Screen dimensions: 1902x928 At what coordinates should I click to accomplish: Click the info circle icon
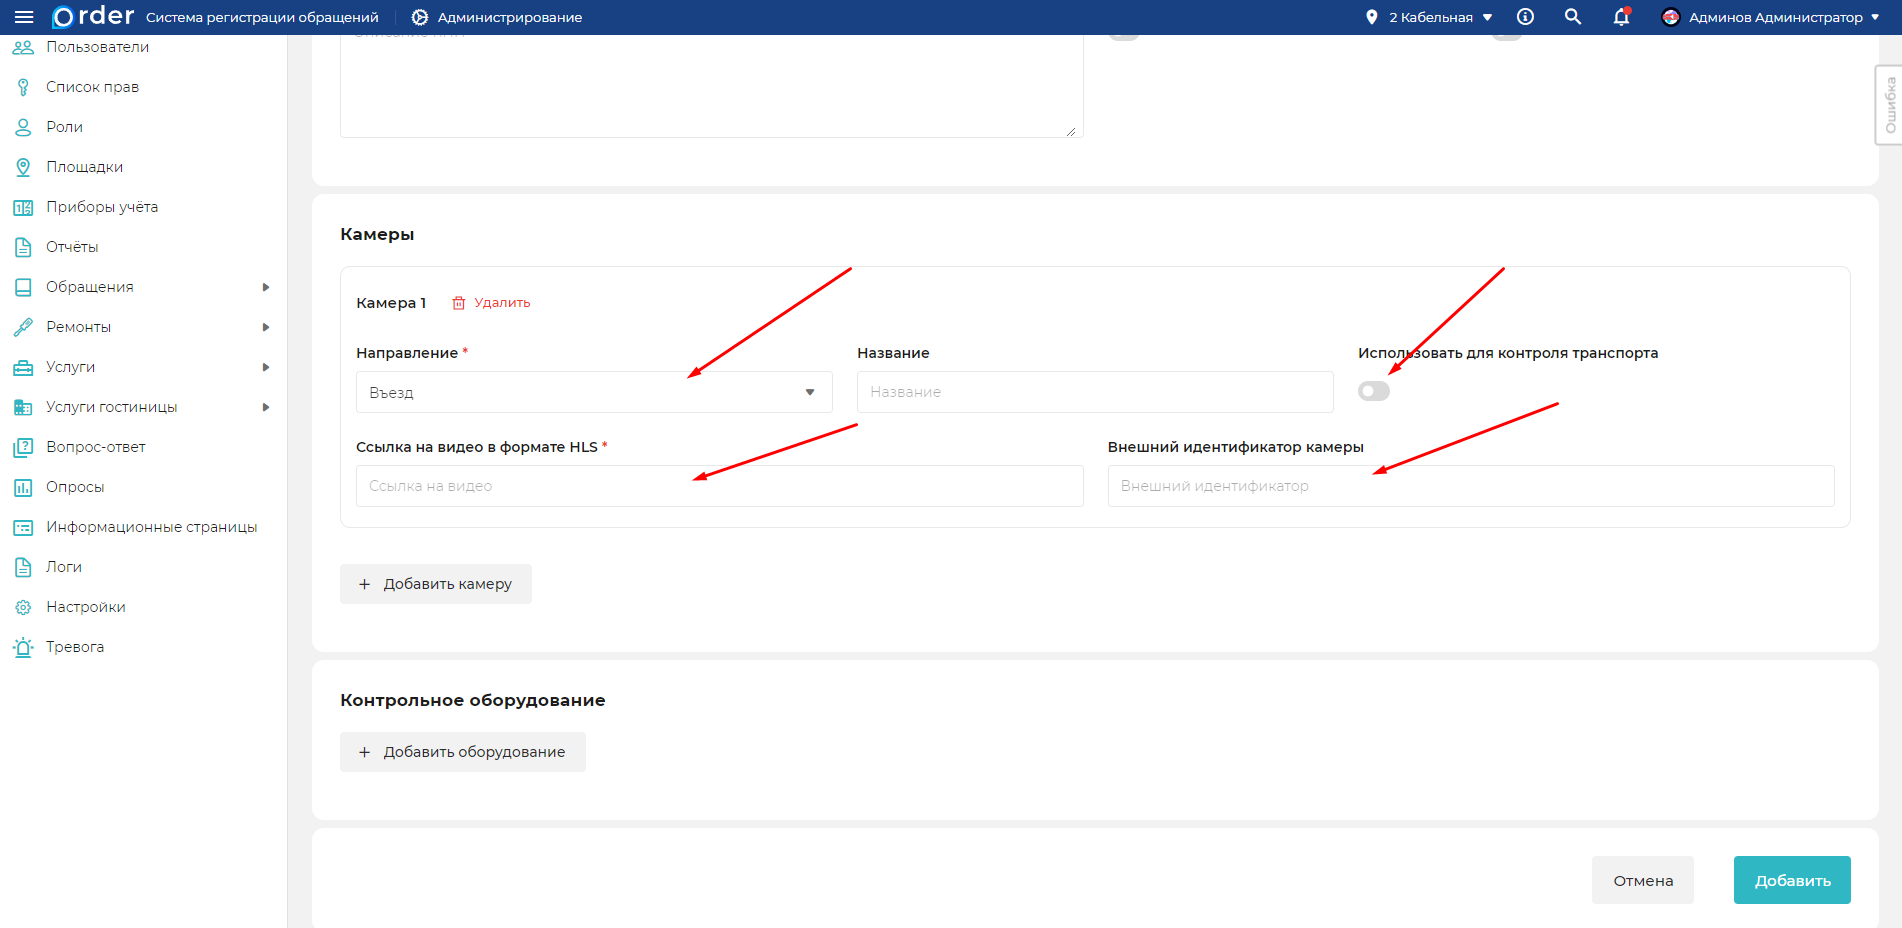(1525, 17)
